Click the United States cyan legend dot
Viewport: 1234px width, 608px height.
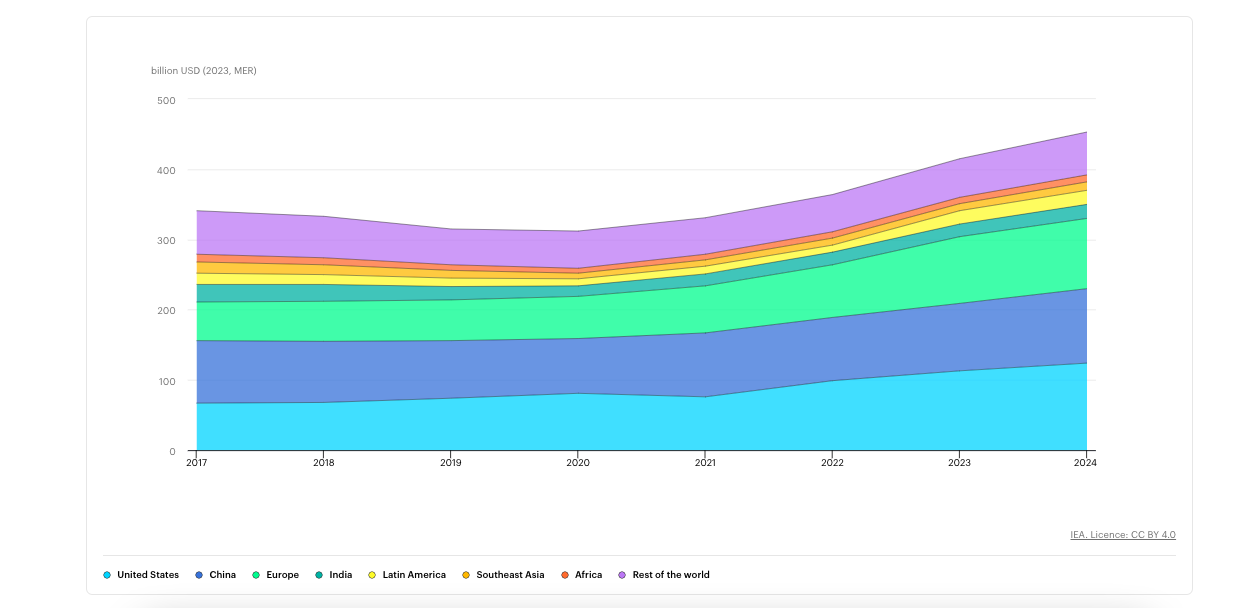click(107, 575)
